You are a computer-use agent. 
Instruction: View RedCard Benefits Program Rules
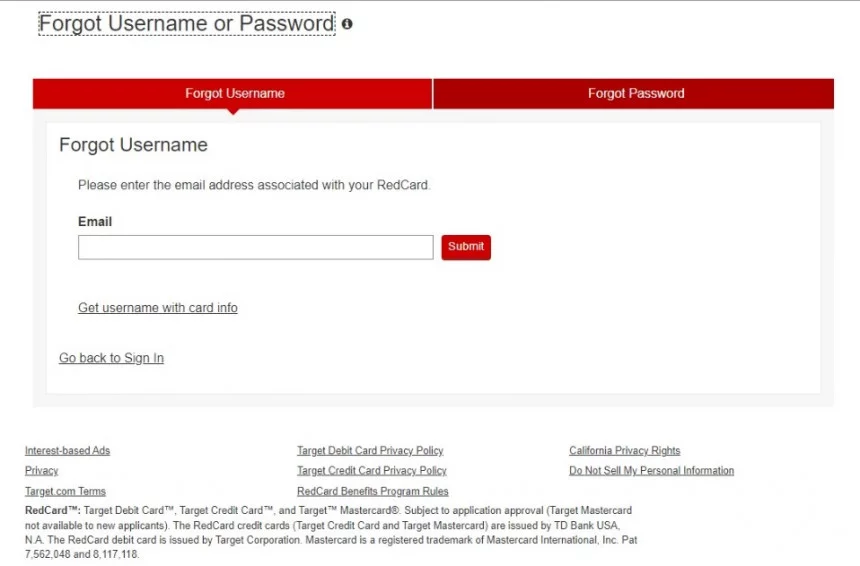(x=373, y=491)
